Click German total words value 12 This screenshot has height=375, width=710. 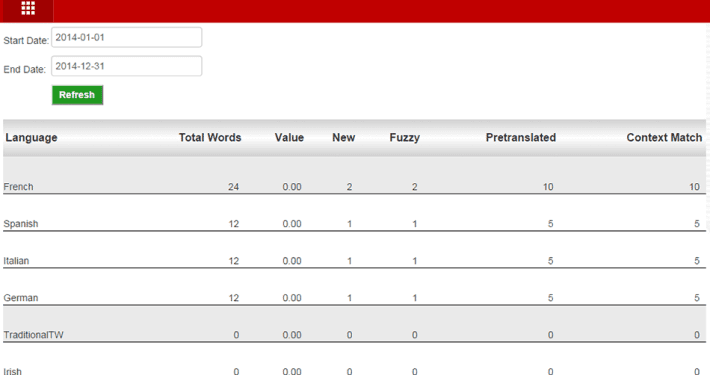click(233, 298)
